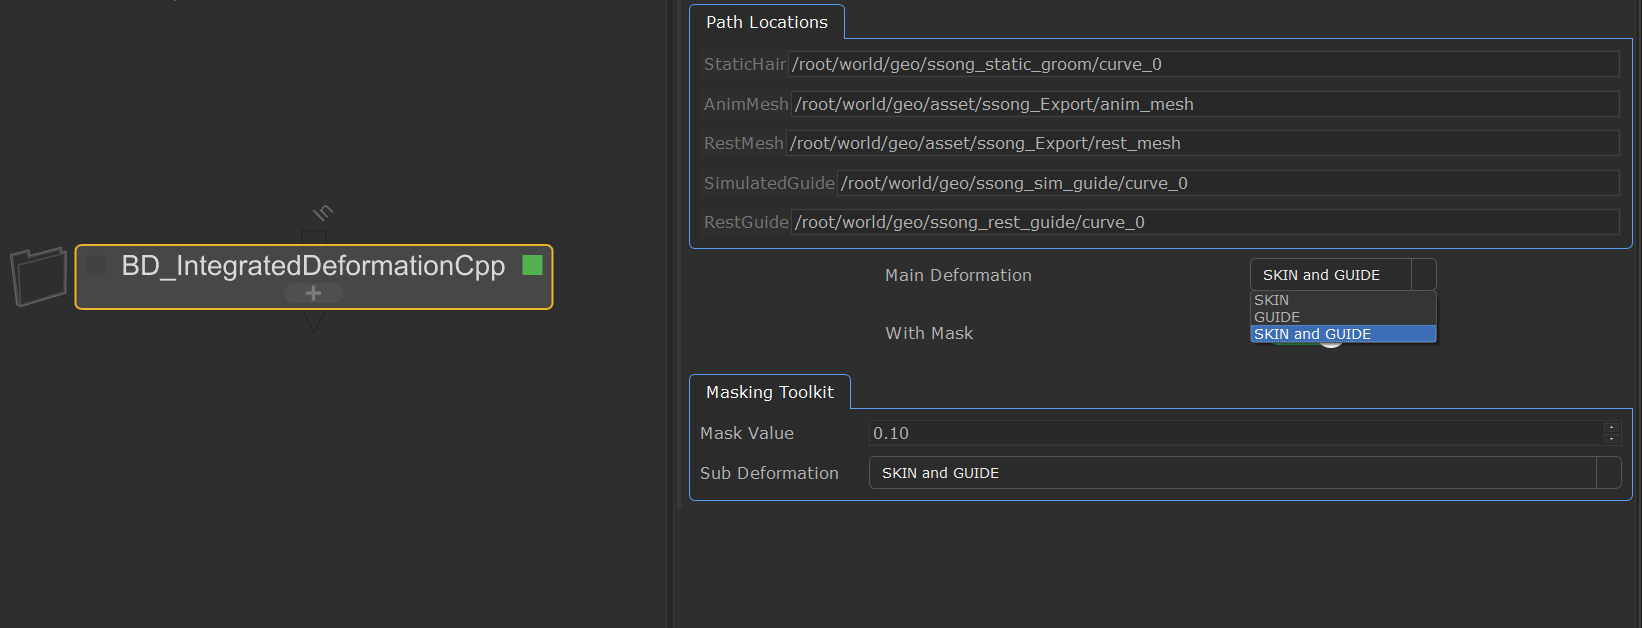Increase Mask Value with the up arrow
The image size is (1642, 628).
(x=1610, y=428)
